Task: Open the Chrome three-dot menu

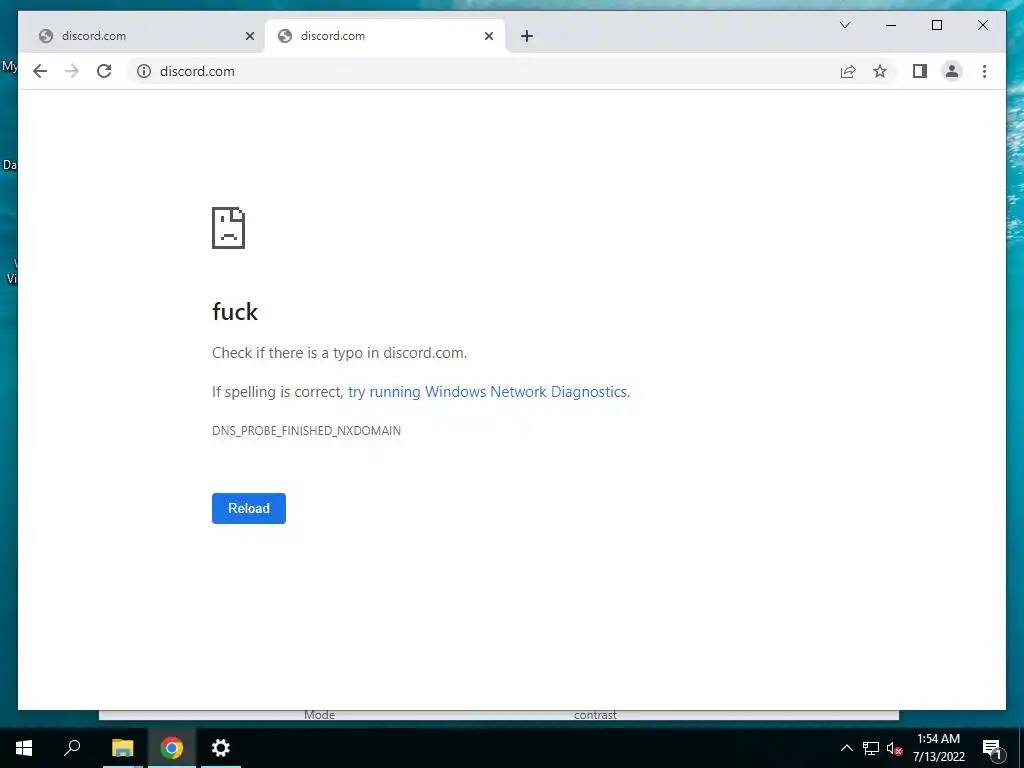Action: [984, 71]
